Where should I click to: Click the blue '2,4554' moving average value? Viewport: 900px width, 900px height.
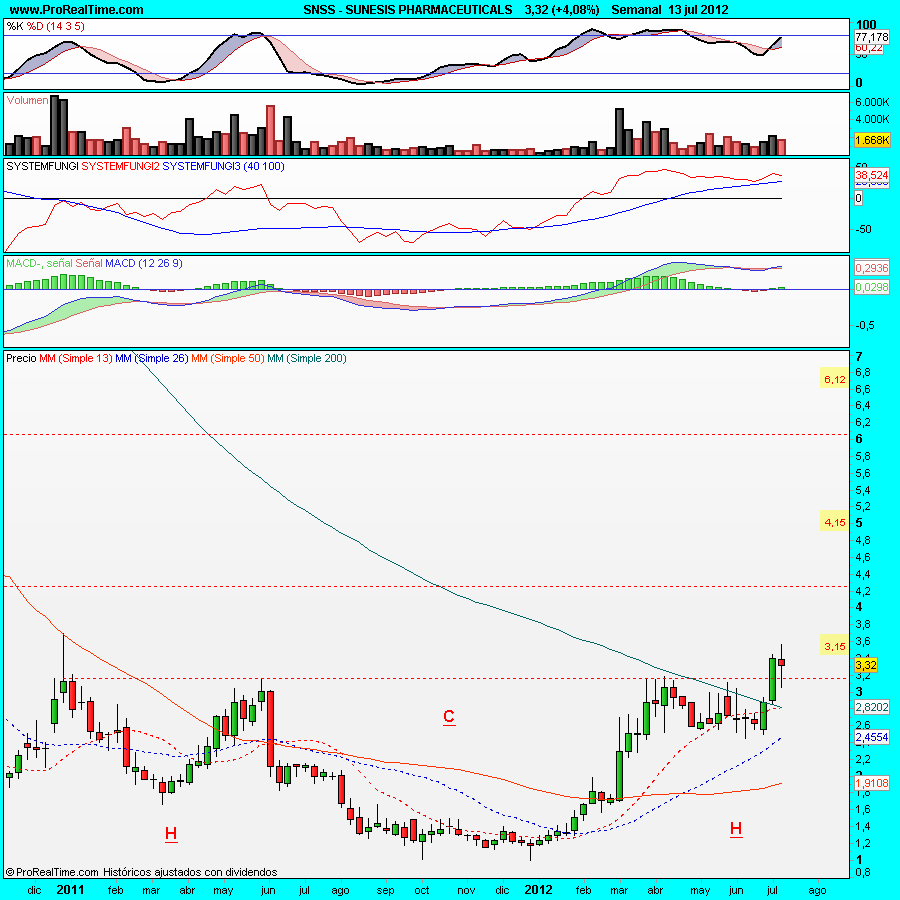[872, 737]
